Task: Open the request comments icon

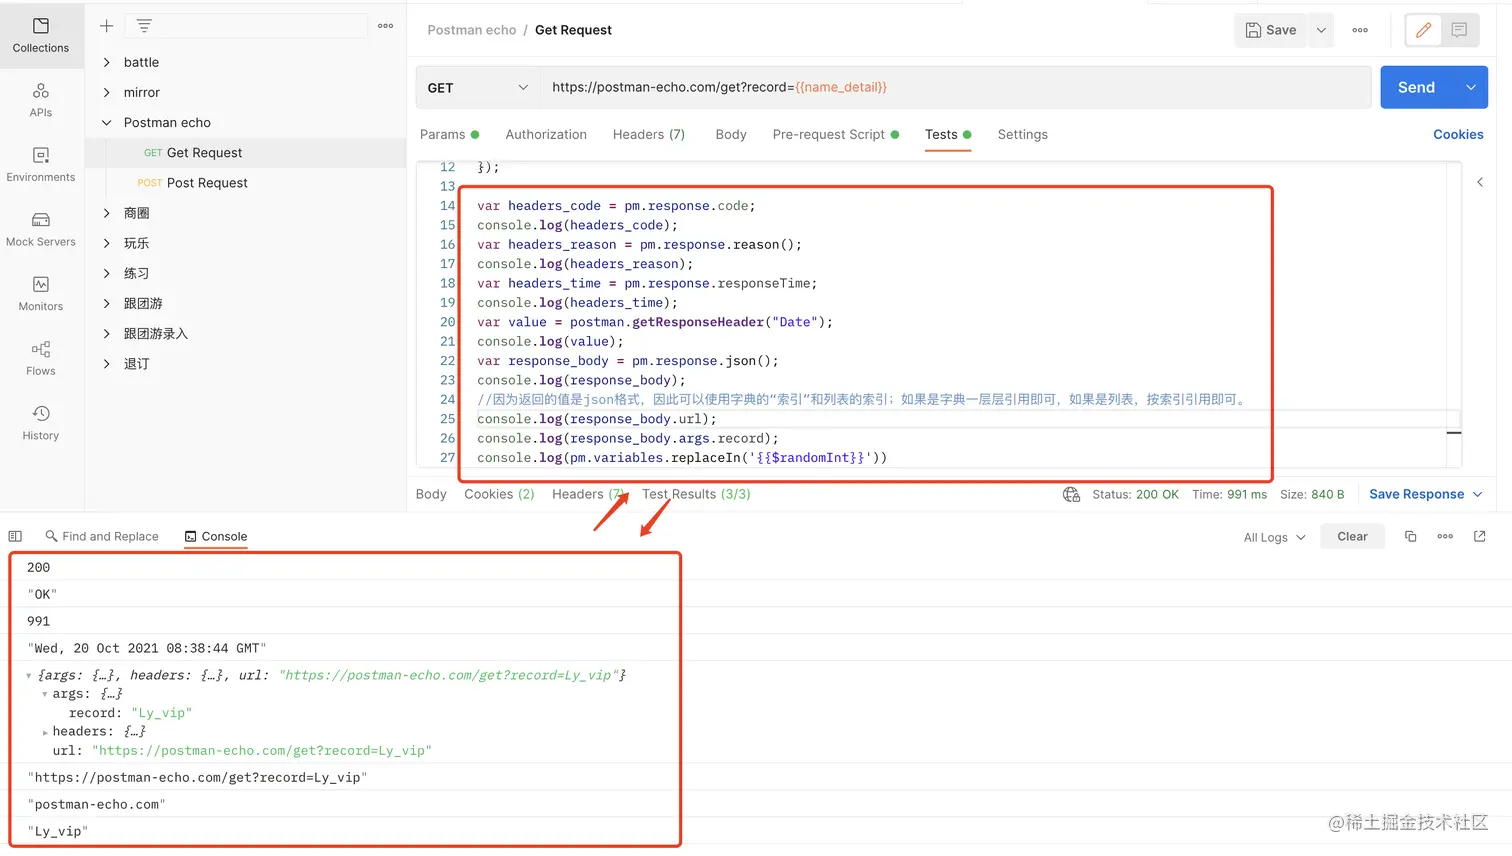Action: click(1459, 30)
